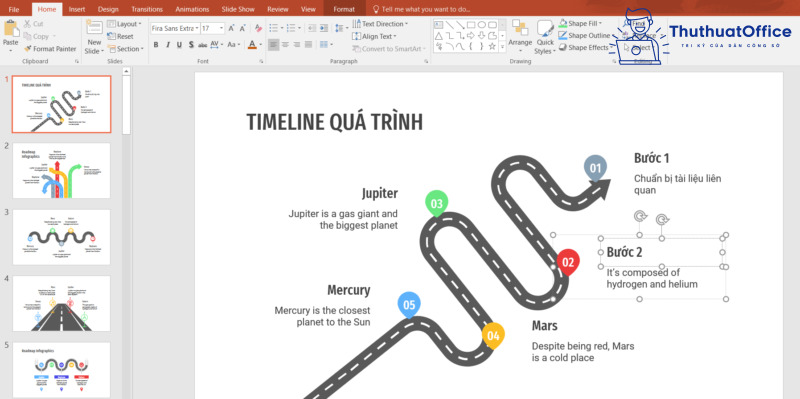
Task: Click the Tell me lightbulb search box
Action: (x=421, y=9)
